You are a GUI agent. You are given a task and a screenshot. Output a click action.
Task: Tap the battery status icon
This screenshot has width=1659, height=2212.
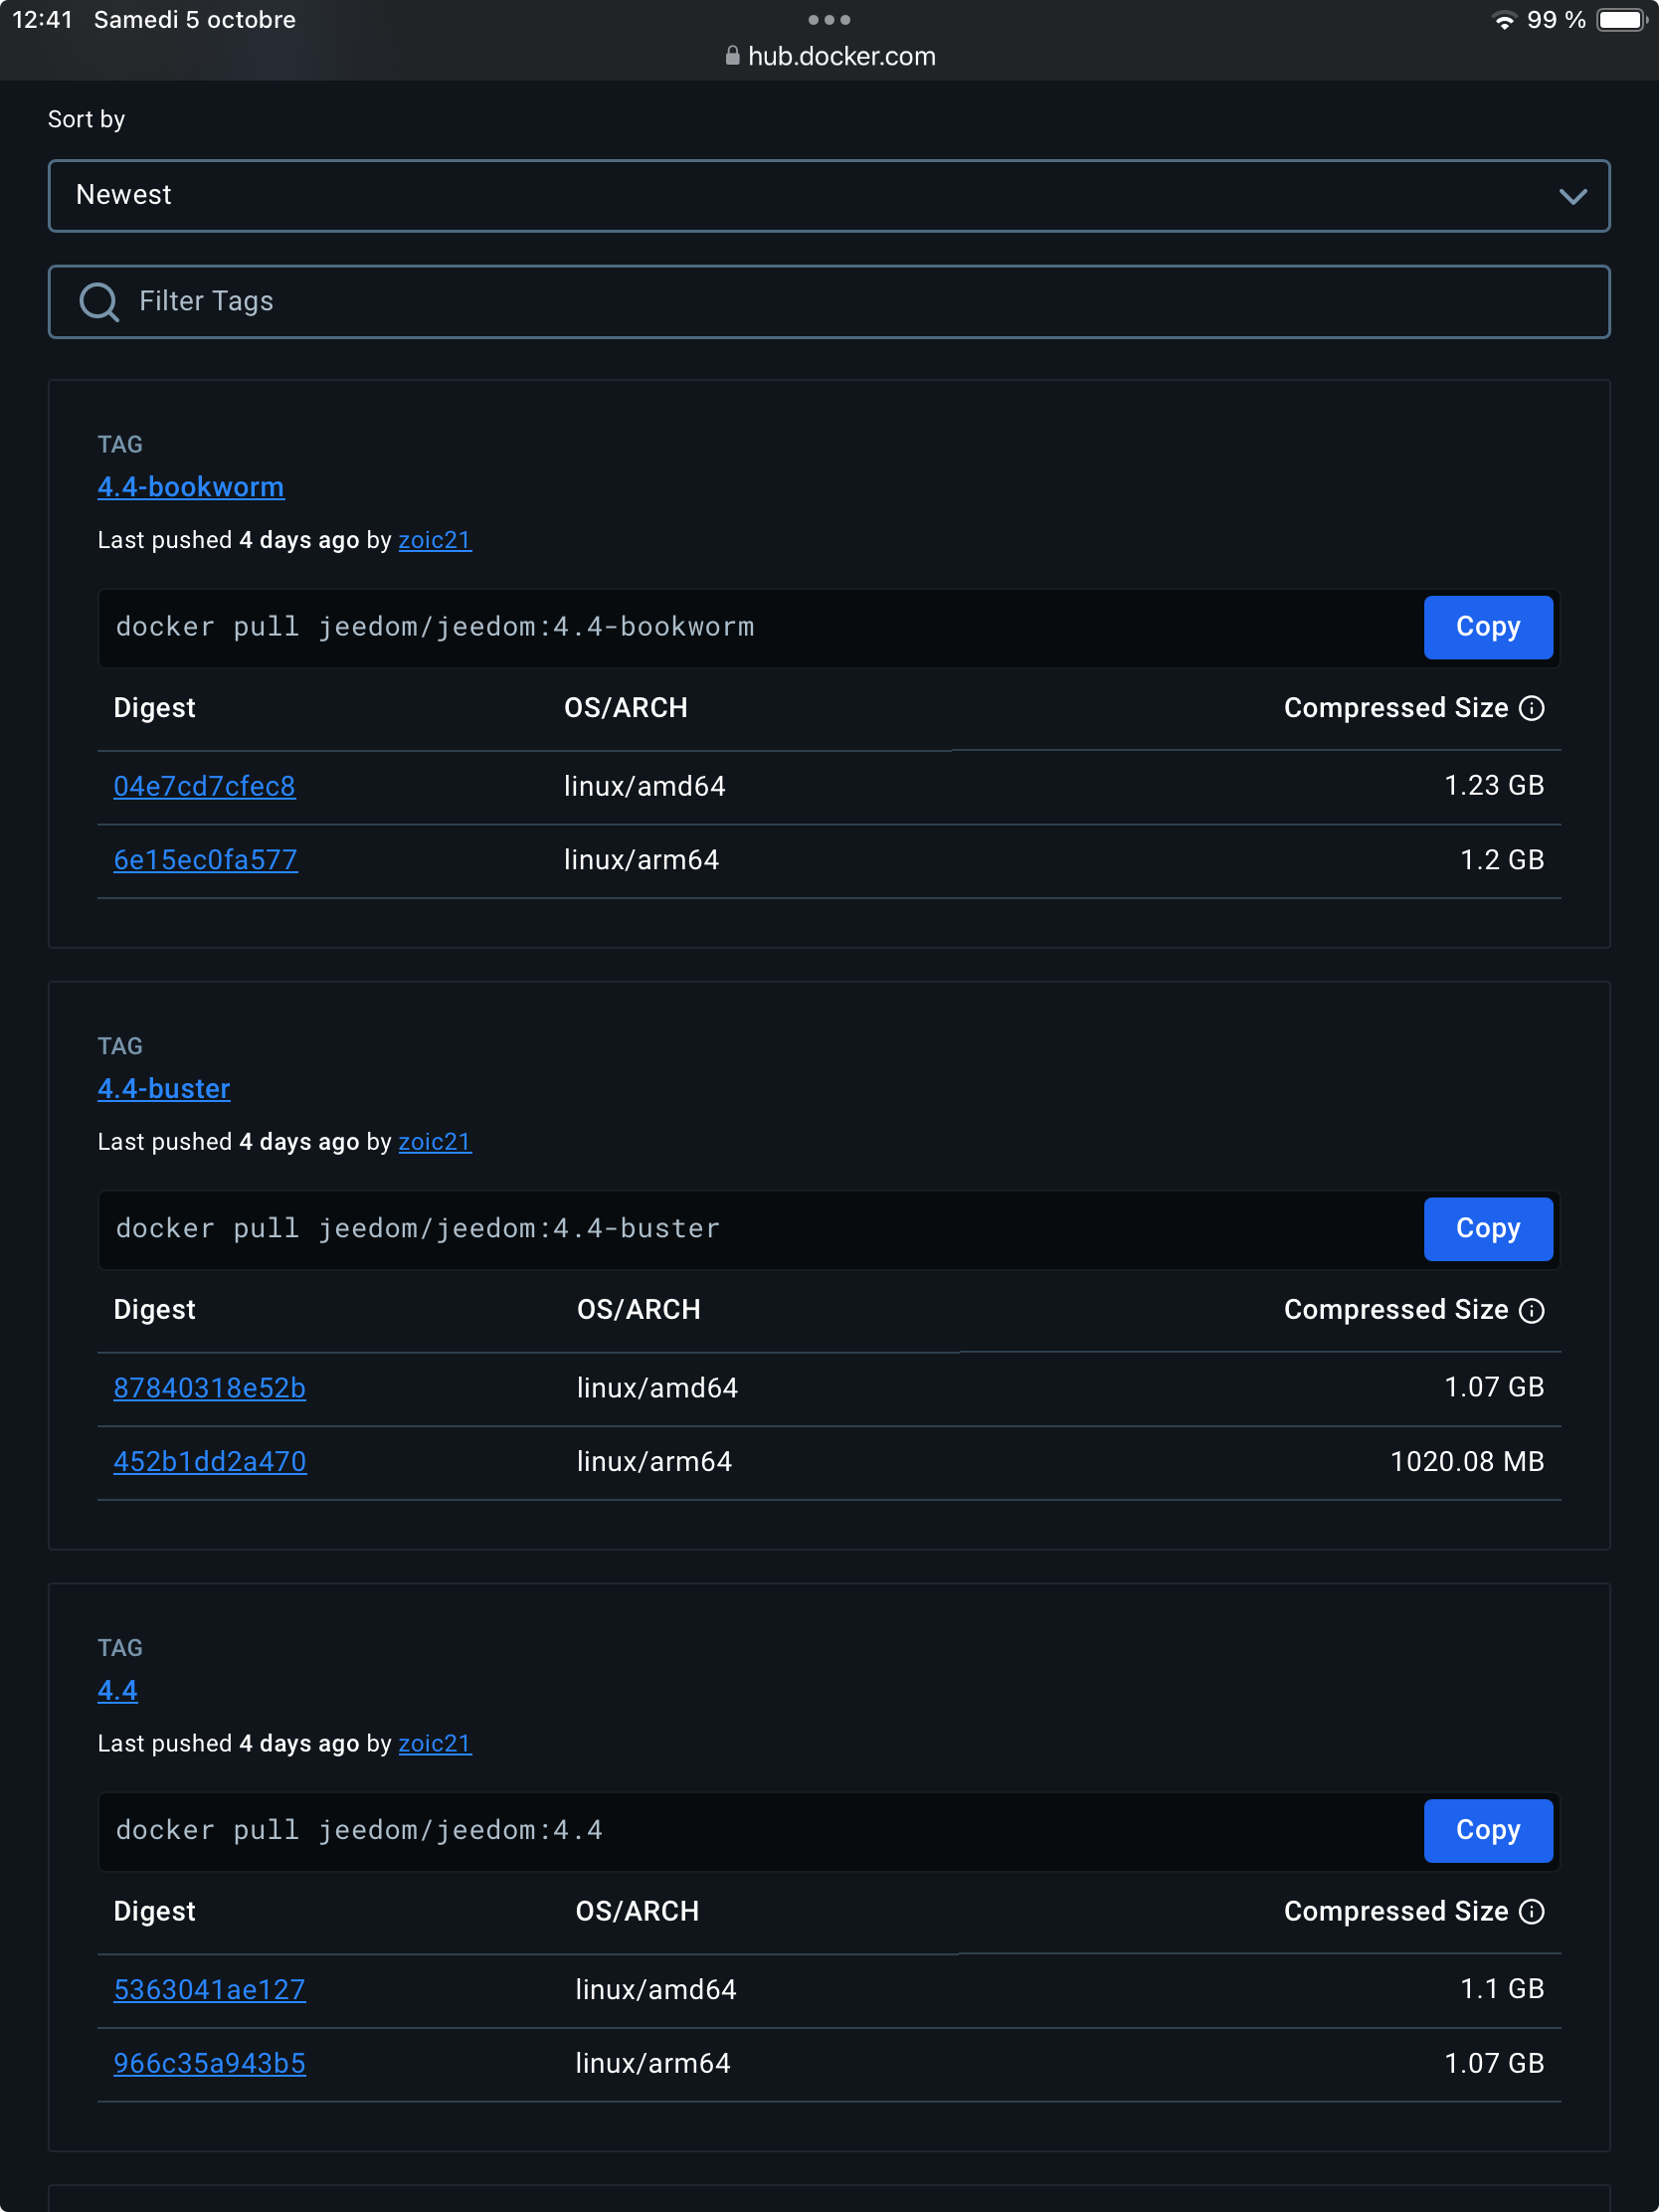(x=1621, y=20)
